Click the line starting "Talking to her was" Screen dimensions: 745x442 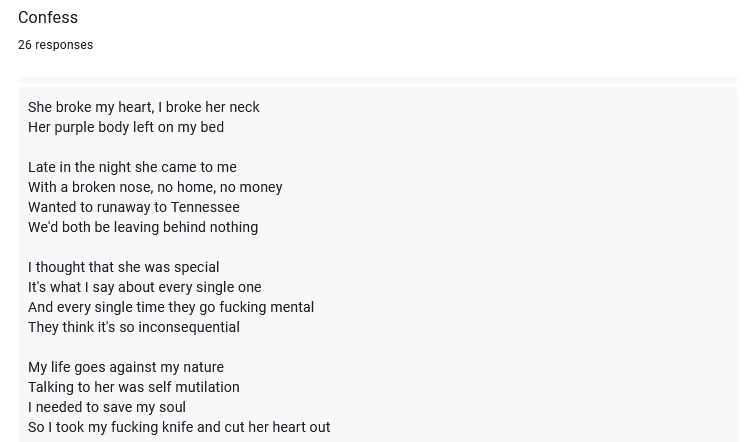point(134,387)
